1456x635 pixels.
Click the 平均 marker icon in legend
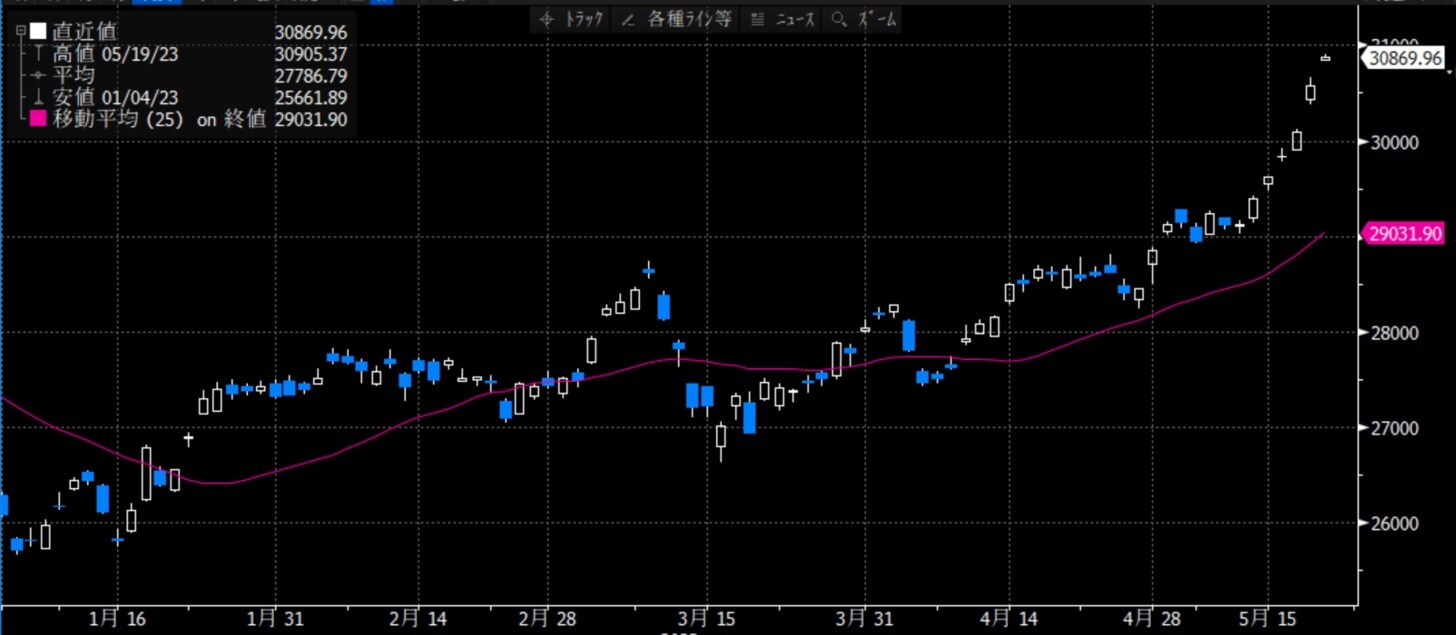(x=38, y=76)
